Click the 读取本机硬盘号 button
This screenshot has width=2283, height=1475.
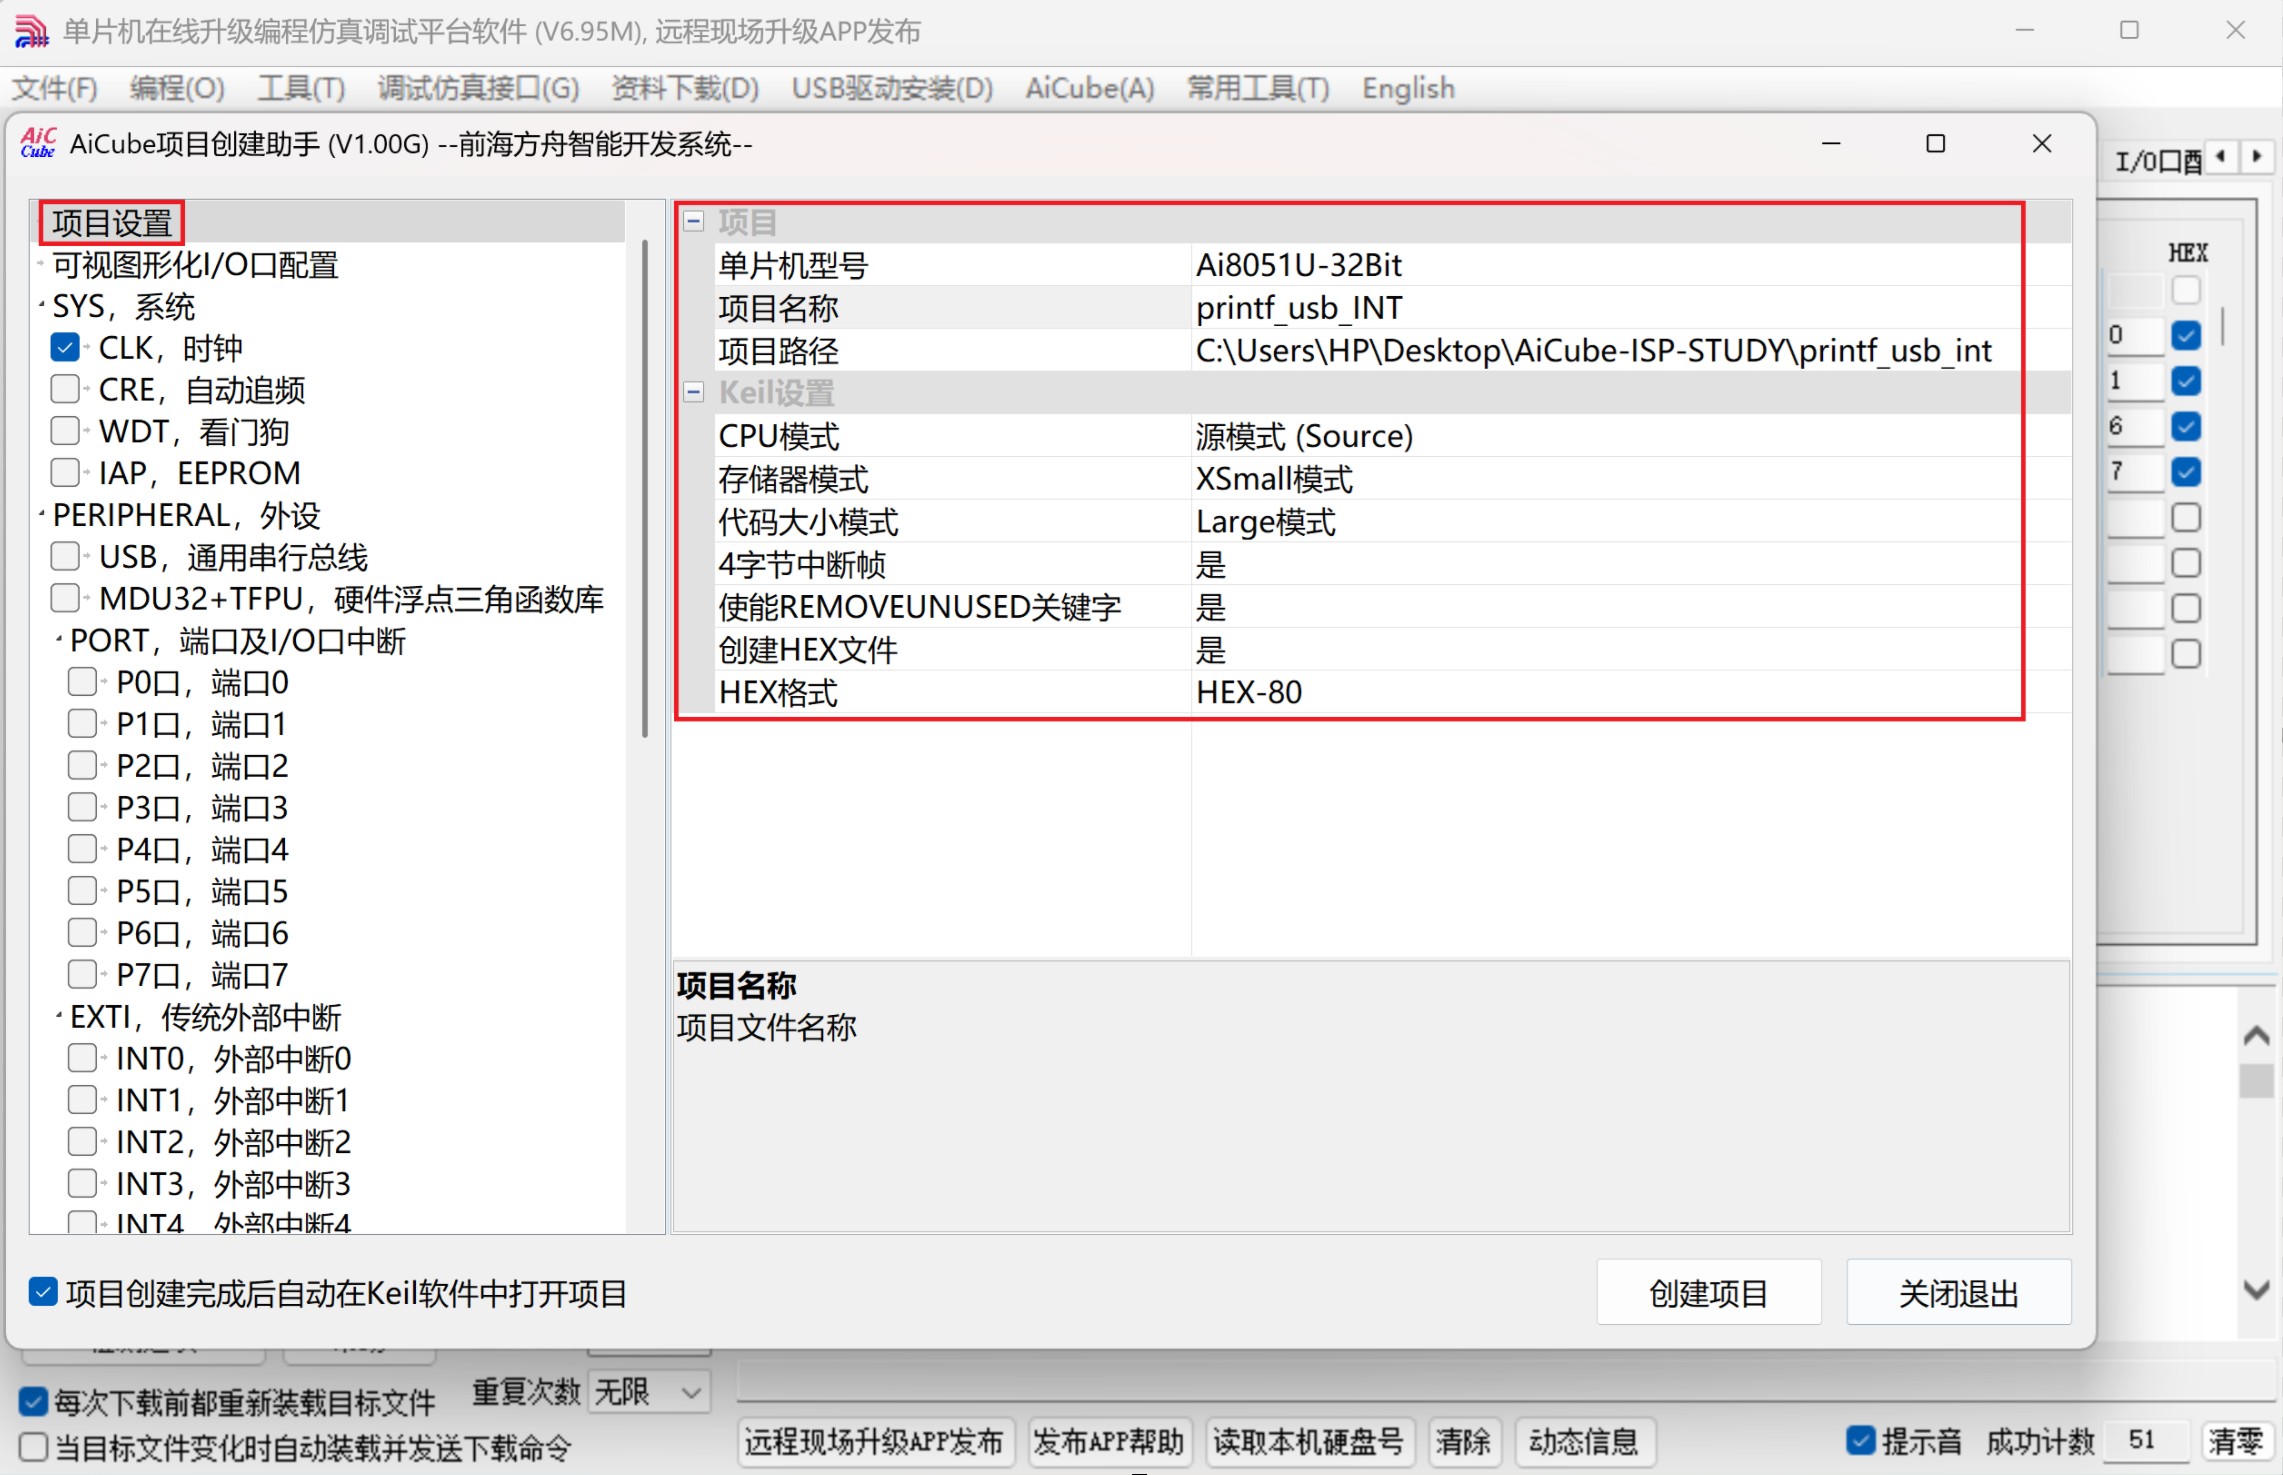(x=1308, y=1441)
